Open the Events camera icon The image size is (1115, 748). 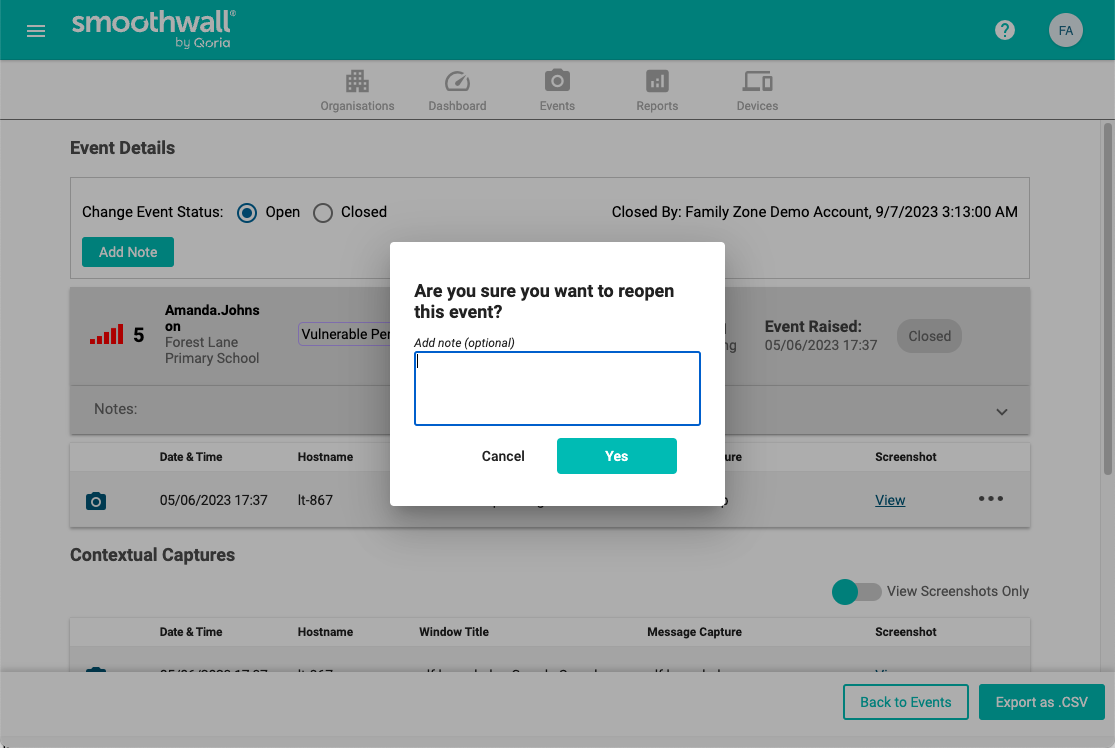click(x=557, y=81)
